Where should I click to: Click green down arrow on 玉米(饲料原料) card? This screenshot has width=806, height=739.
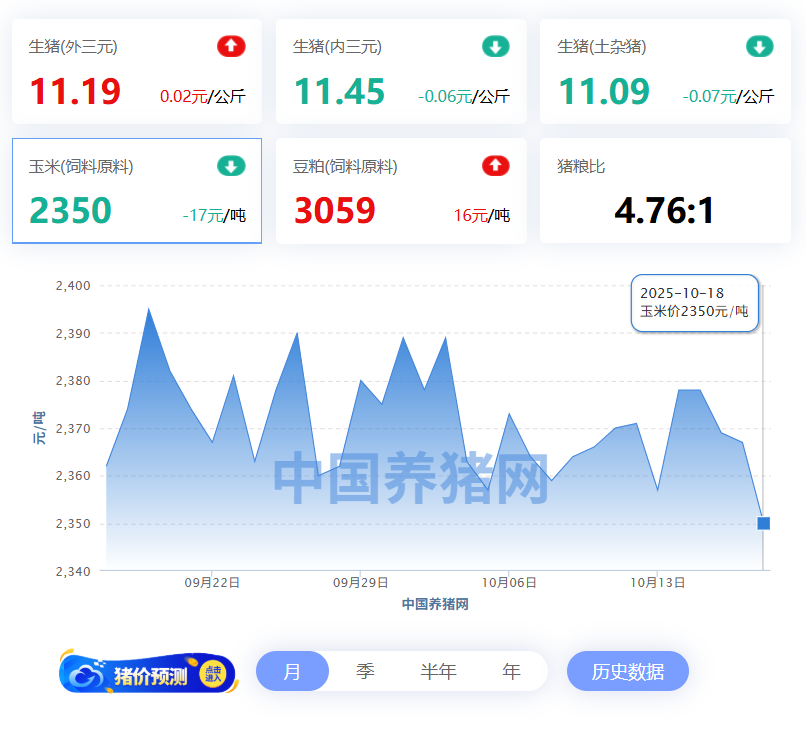click(x=231, y=166)
